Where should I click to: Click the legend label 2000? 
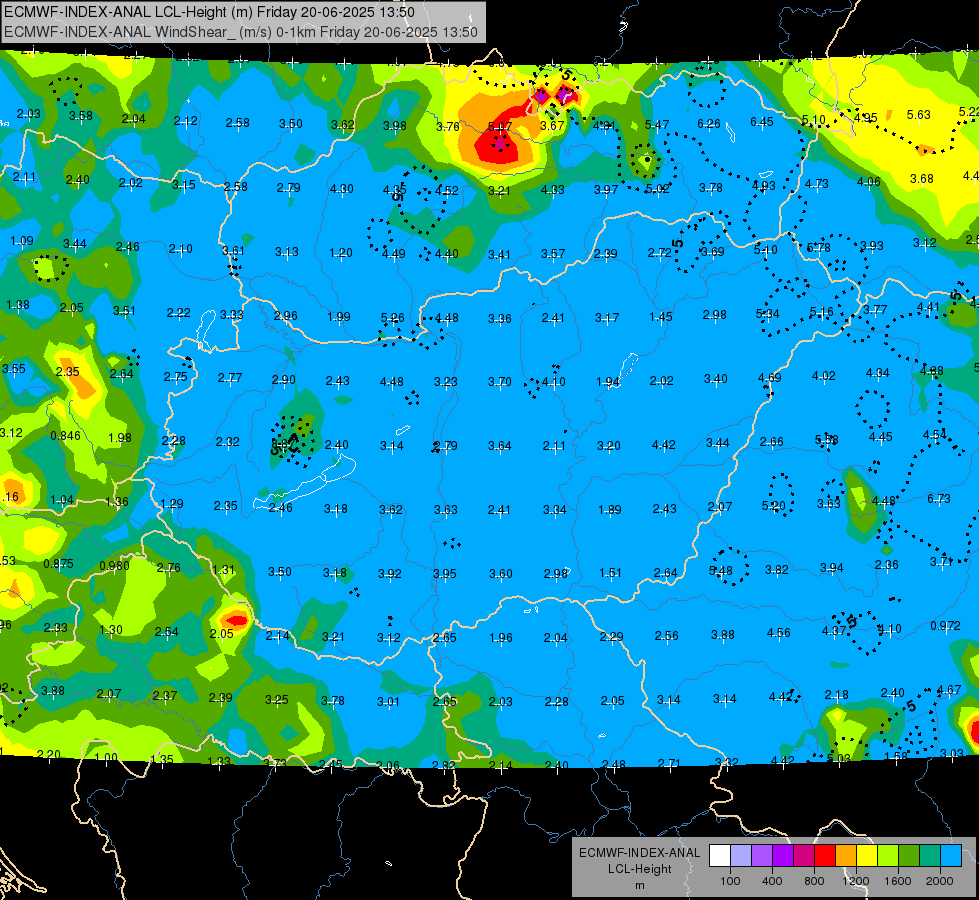point(940,881)
